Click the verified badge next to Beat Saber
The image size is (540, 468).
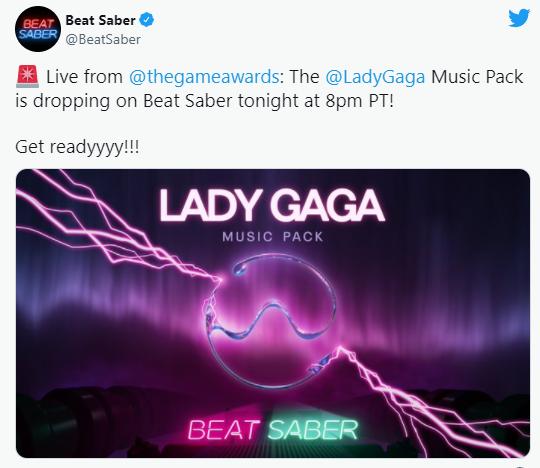[x=146, y=20]
